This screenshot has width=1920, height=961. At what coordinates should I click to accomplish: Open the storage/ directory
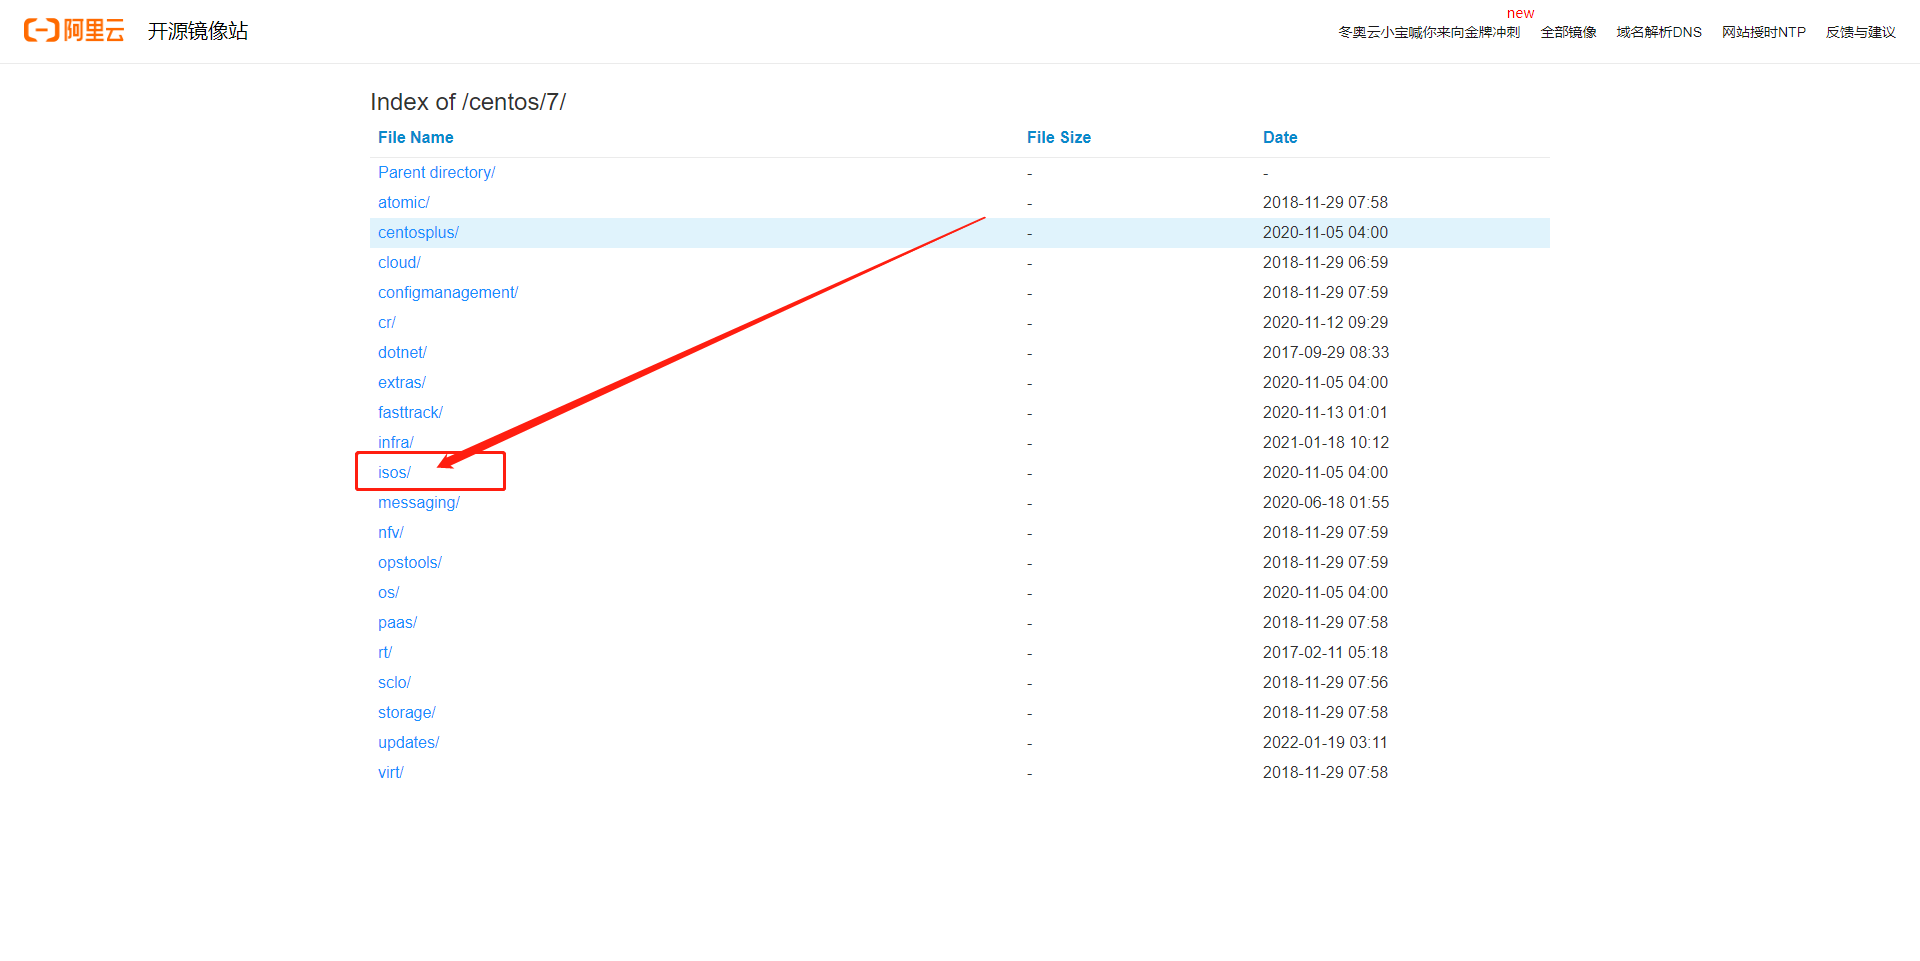pos(407,712)
